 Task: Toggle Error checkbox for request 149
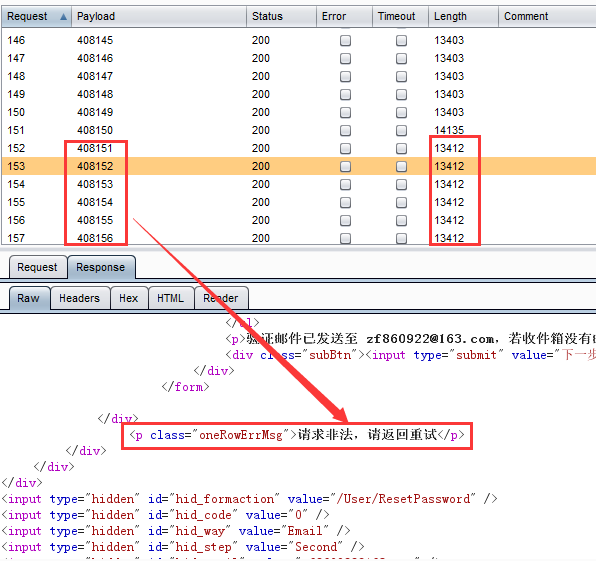tap(345, 94)
